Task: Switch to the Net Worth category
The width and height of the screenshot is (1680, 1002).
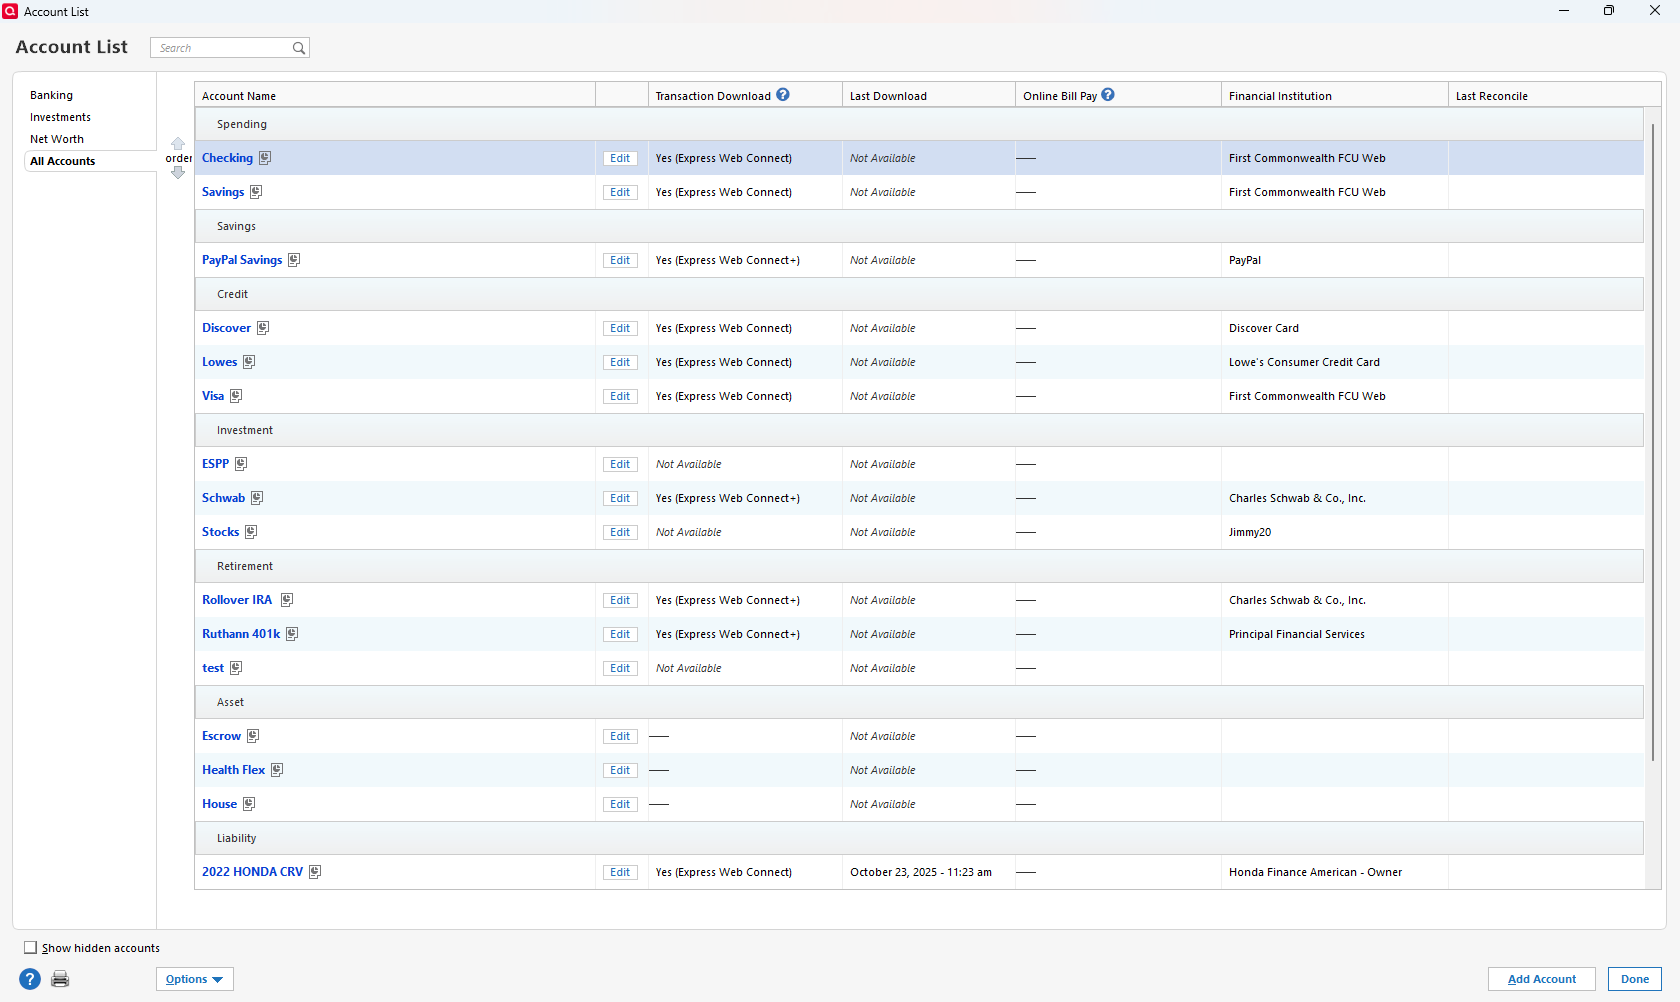Action: pyautogui.click(x=57, y=139)
